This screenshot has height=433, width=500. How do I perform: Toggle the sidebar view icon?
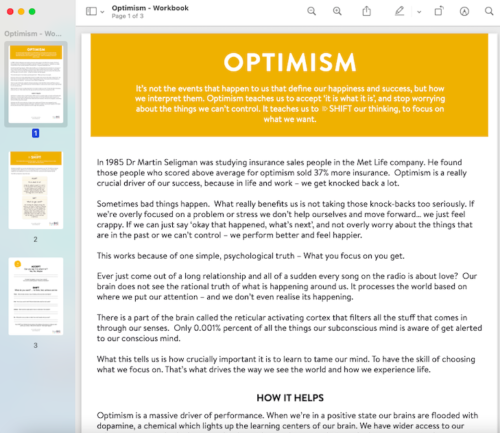(x=91, y=12)
